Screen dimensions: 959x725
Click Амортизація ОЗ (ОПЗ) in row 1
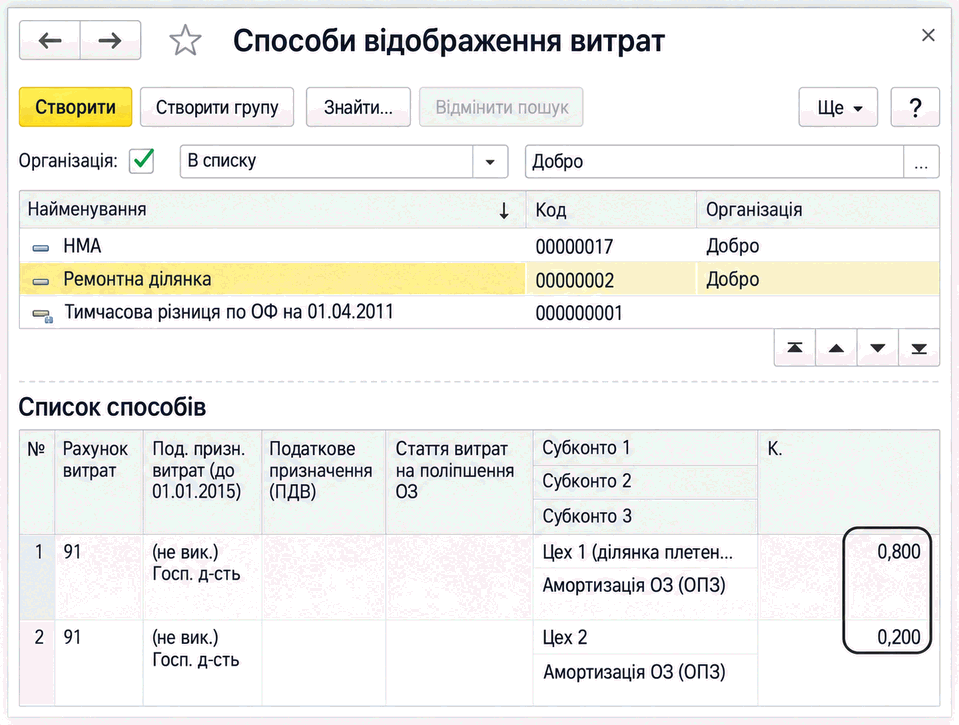tap(634, 586)
